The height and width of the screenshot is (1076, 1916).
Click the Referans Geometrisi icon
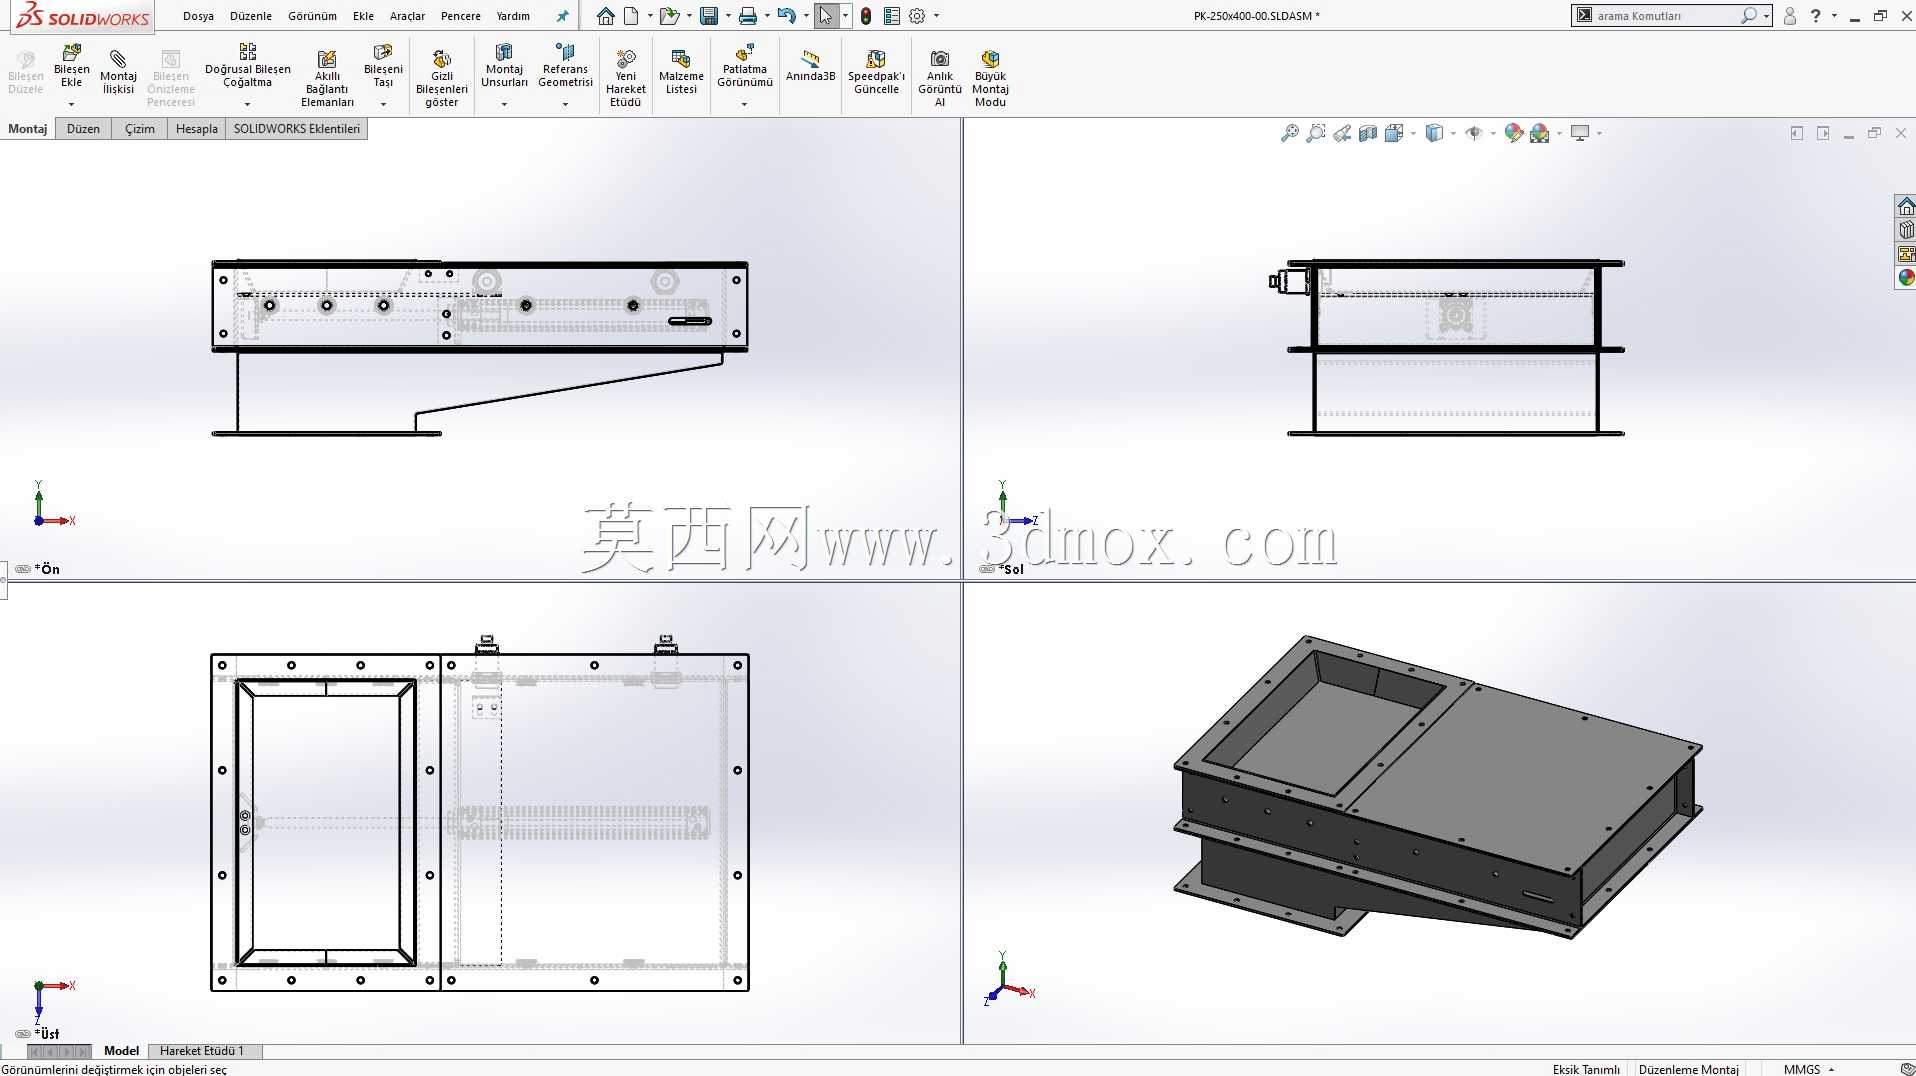pyautogui.click(x=565, y=52)
